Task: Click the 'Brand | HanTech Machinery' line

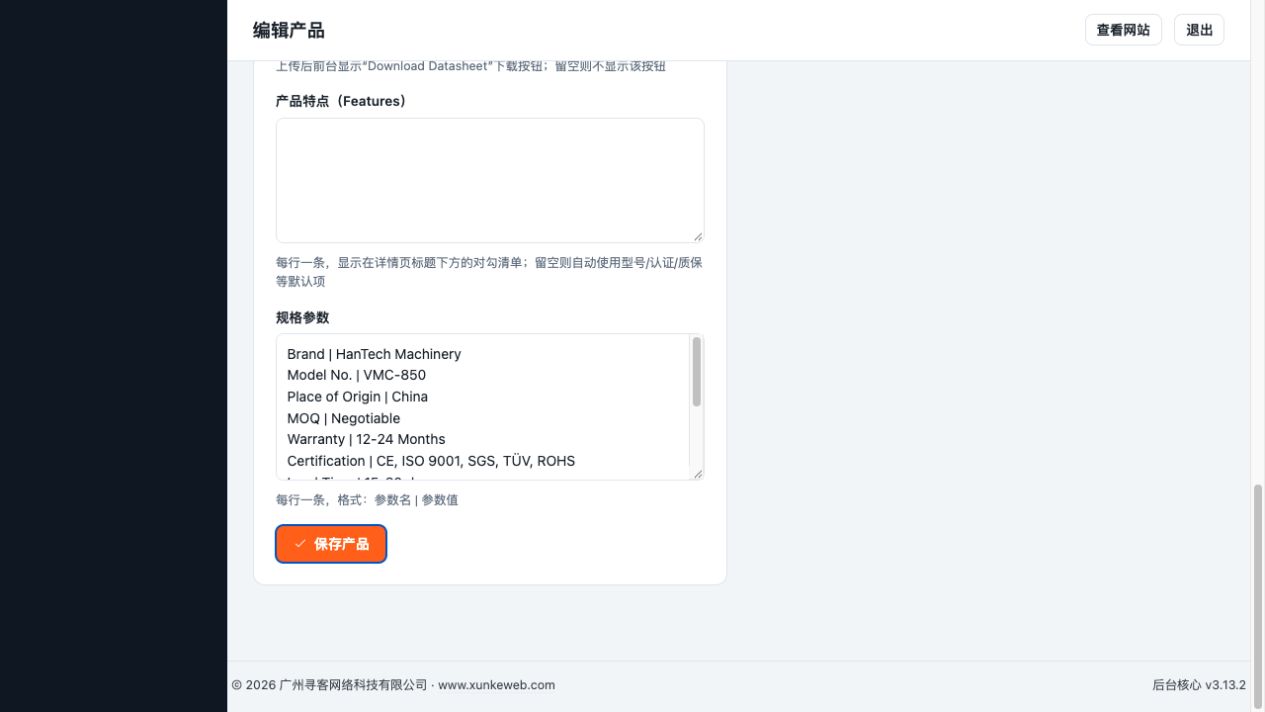Action: pyautogui.click(x=374, y=354)
